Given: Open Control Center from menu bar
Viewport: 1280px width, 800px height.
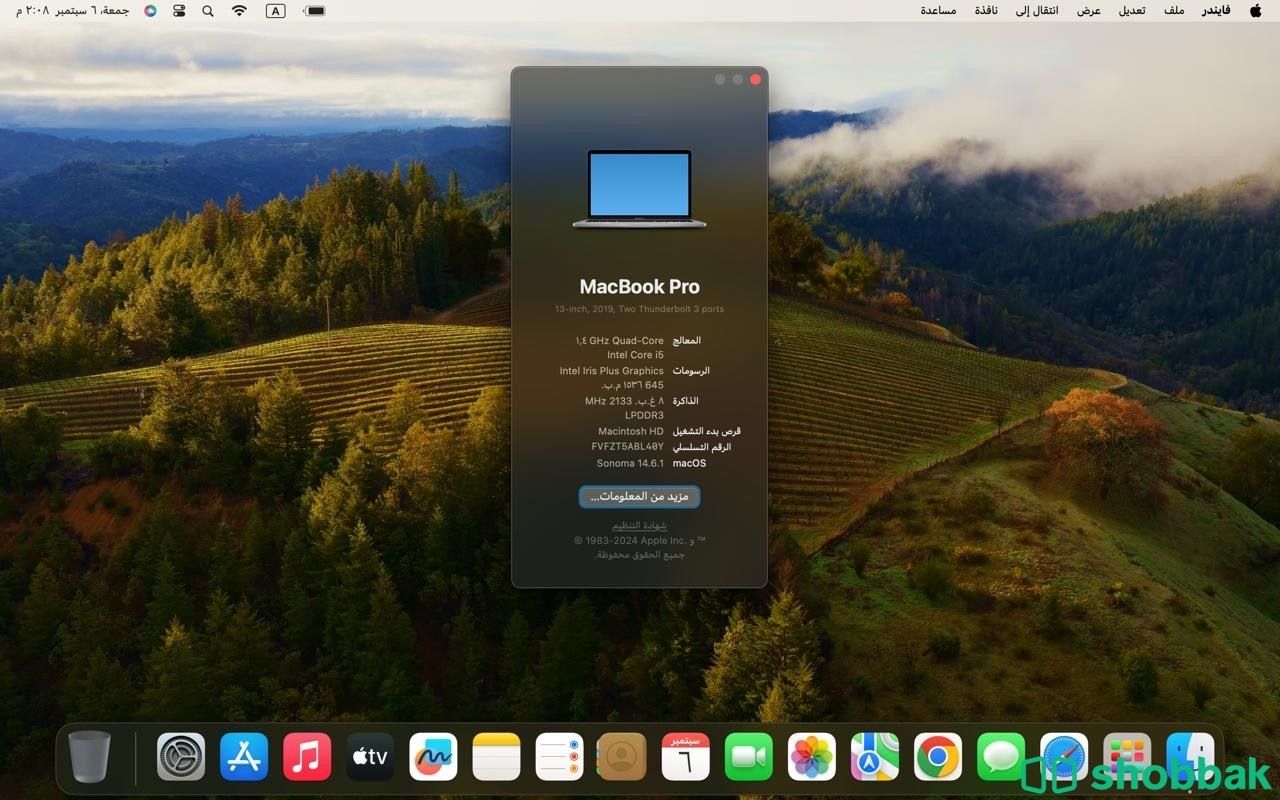Looking at the screenshot, I should coord(179,10).
